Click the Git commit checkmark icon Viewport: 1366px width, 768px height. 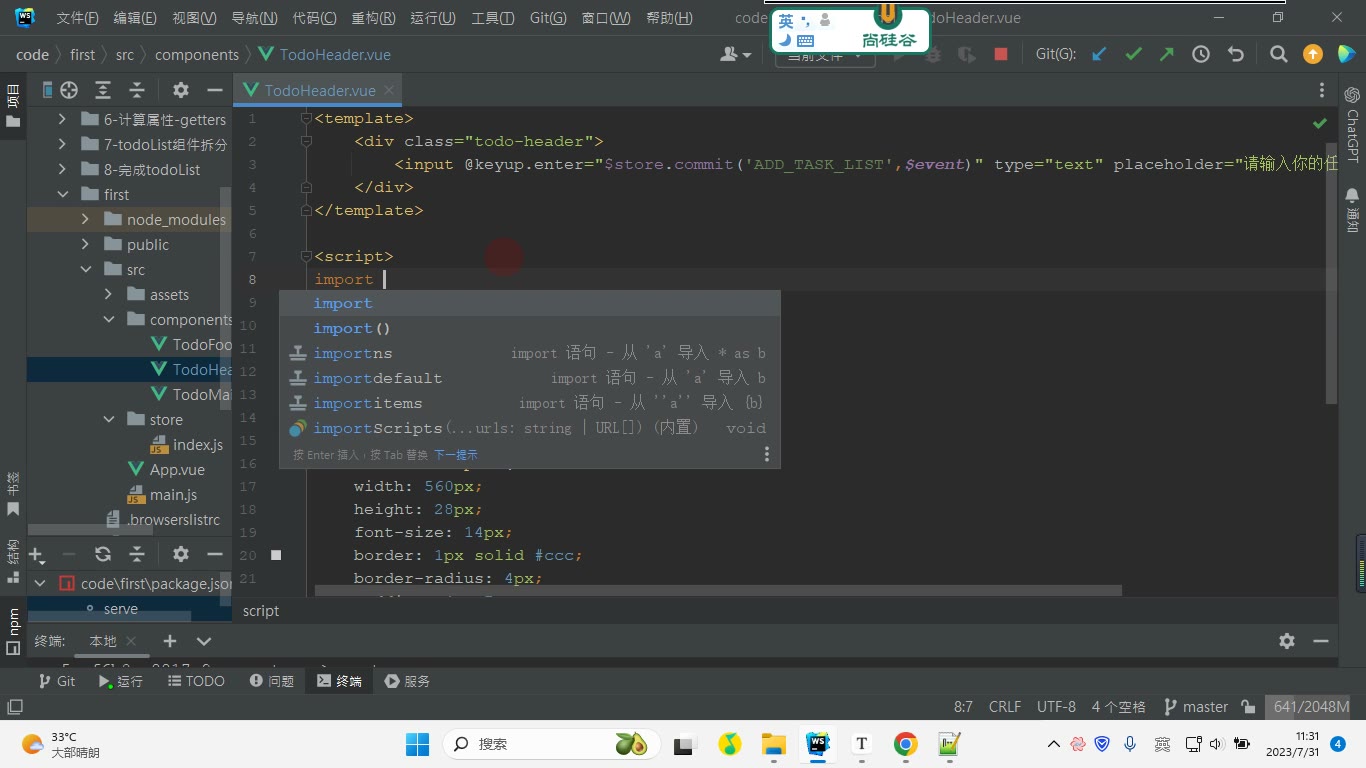coord(1133,55)
